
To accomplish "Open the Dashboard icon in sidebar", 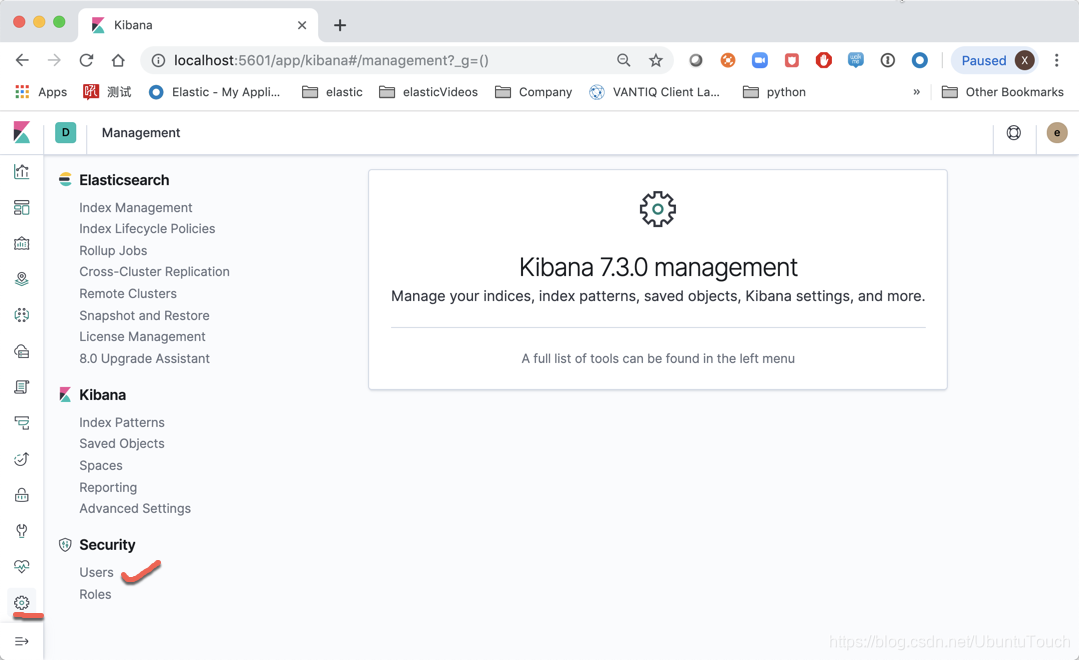I will tap(21, 207).
